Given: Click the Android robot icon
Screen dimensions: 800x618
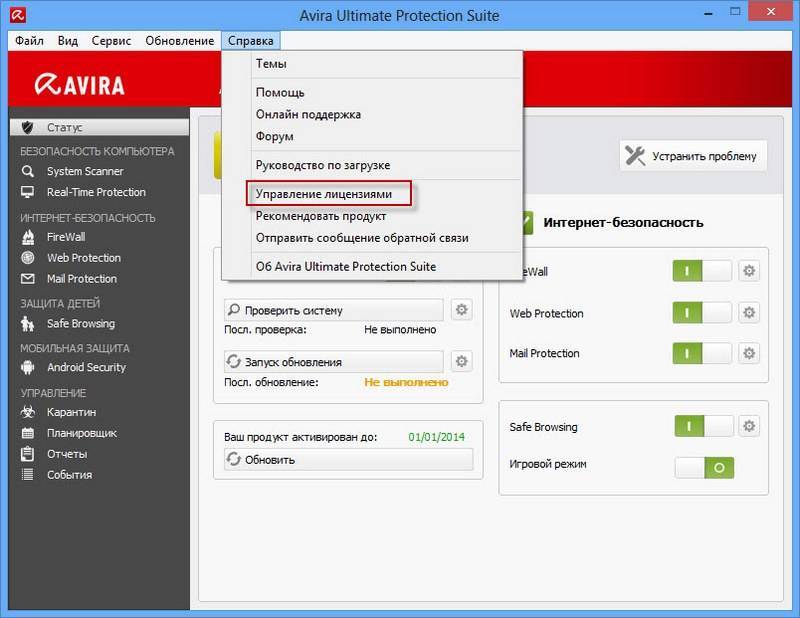Looking at the screenshot, I should click(28, 367).
